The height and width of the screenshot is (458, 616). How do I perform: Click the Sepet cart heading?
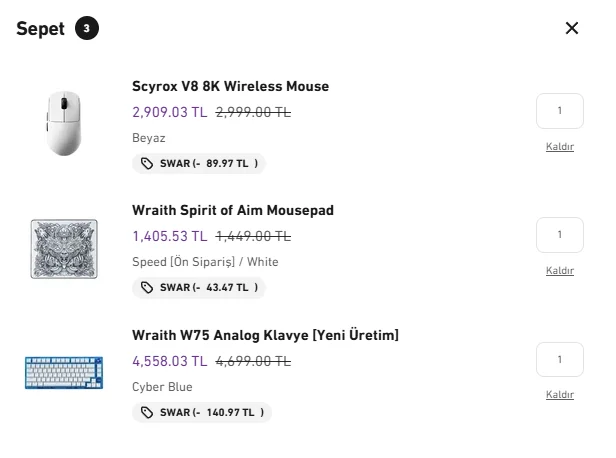pyautogui.click(x=41, y=28)
